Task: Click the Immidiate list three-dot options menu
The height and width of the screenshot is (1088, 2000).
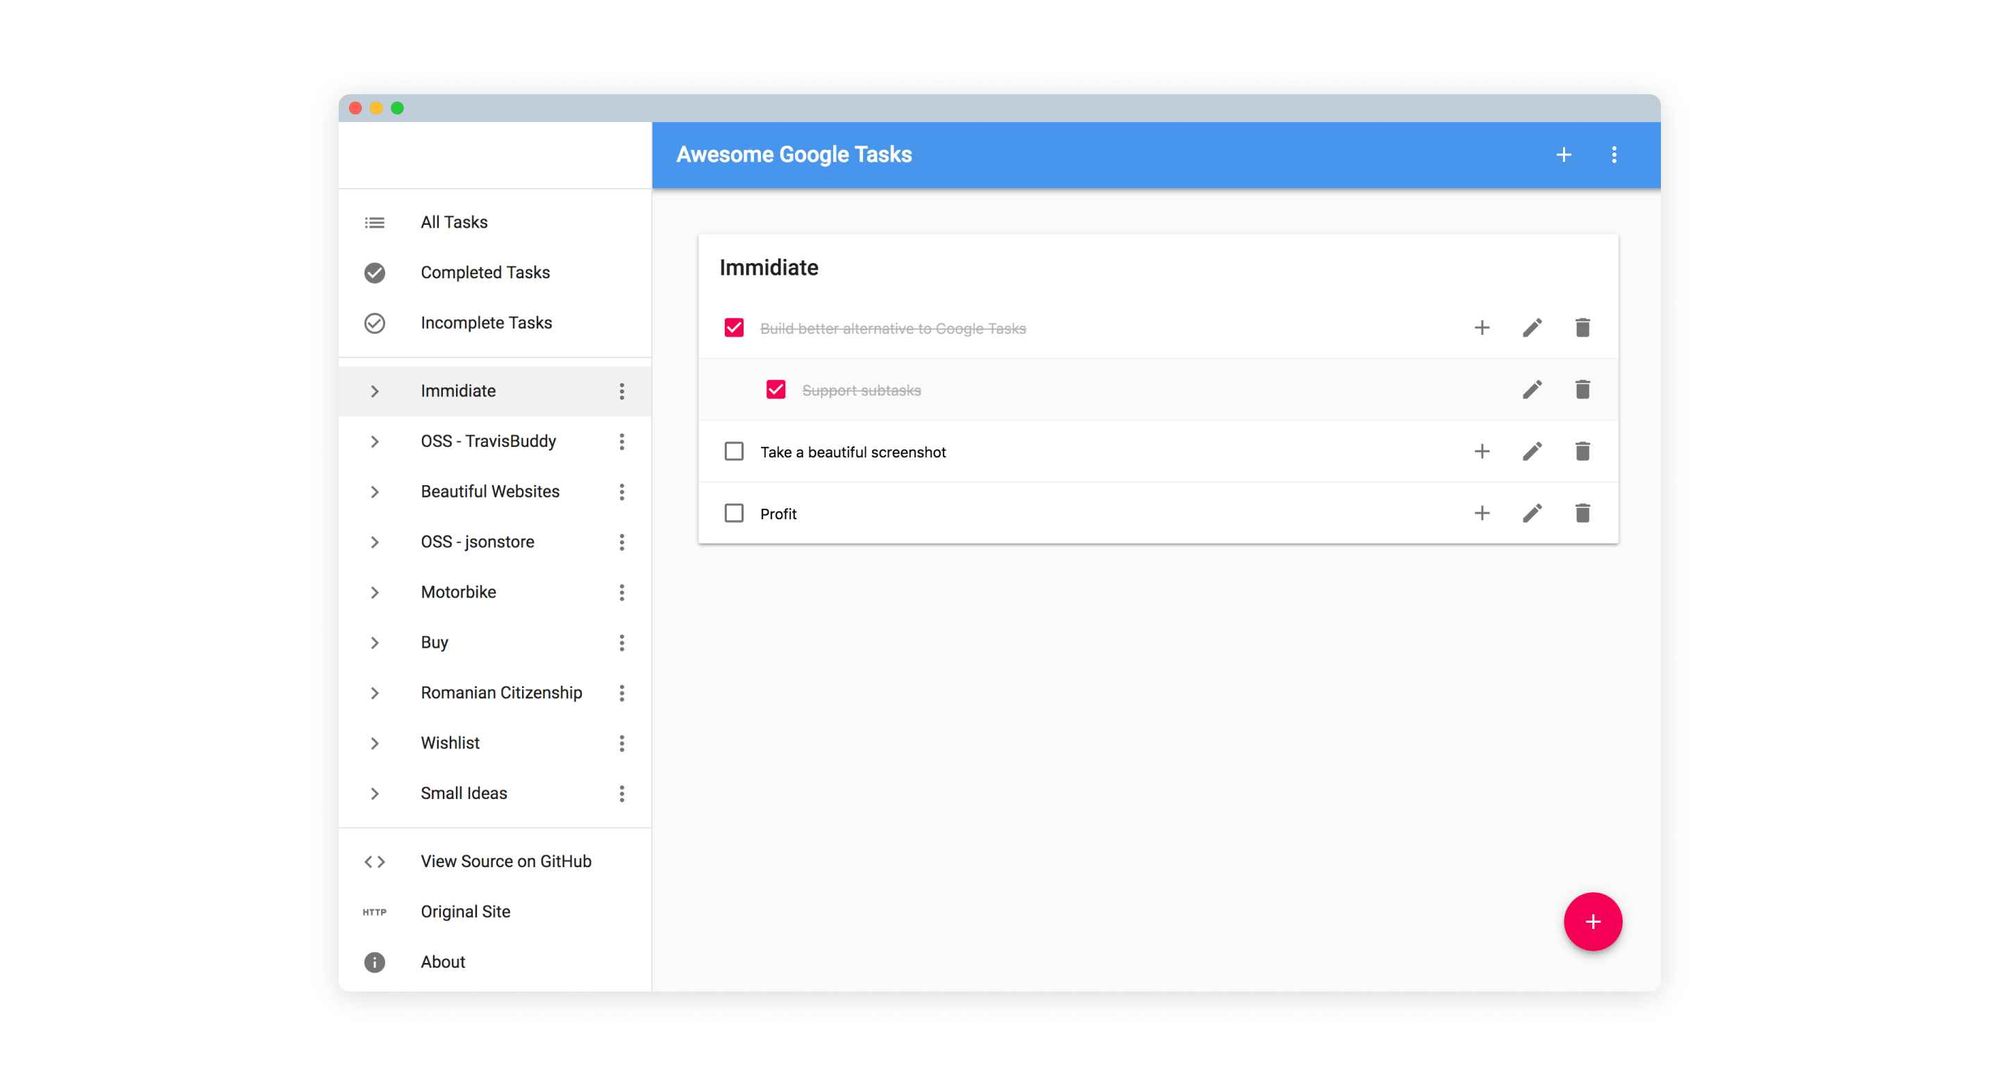Action: (x=622, y=391)
